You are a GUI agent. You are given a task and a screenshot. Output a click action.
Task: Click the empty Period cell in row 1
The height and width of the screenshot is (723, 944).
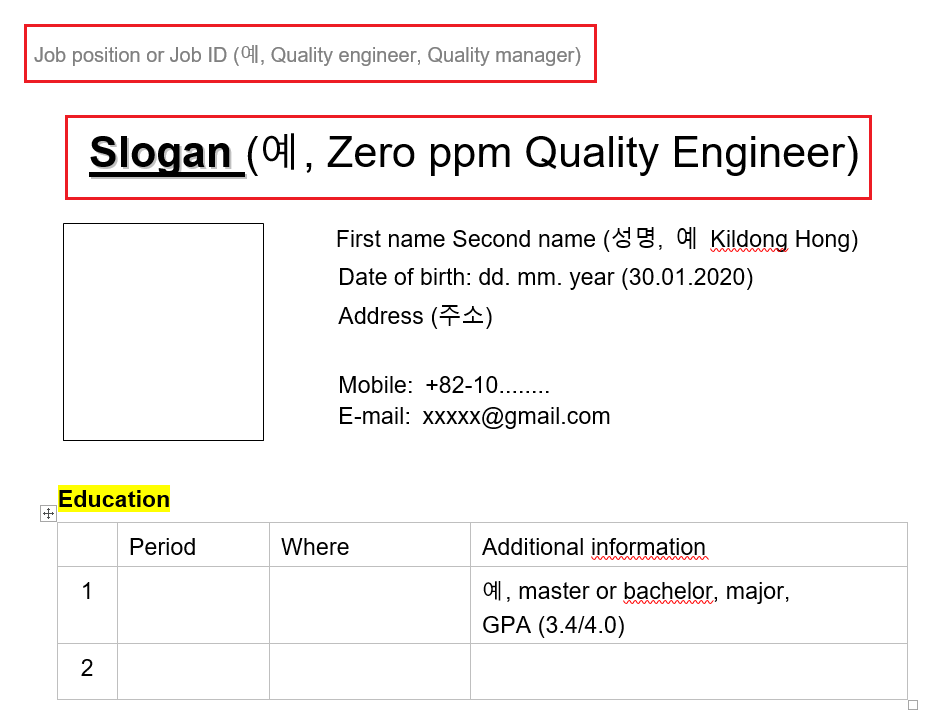click(x=193, y=605)
